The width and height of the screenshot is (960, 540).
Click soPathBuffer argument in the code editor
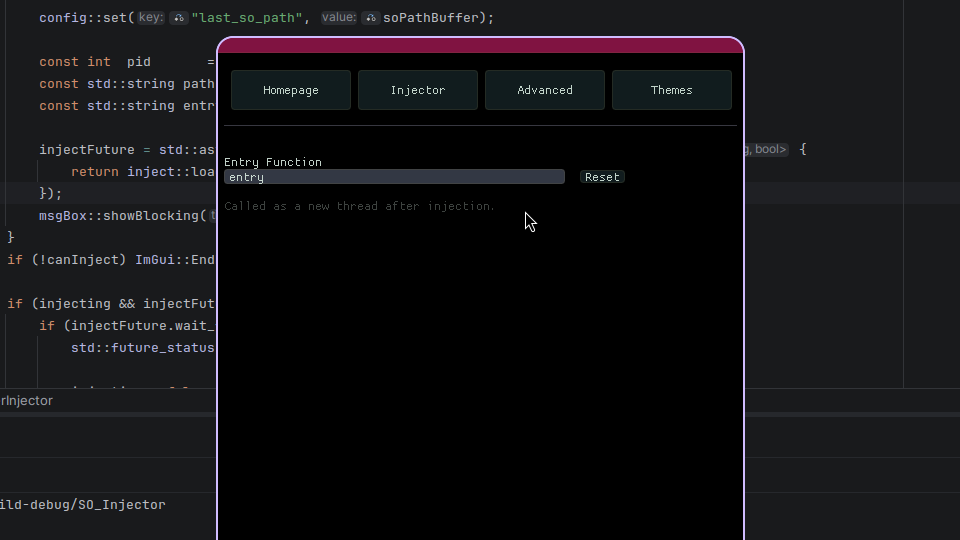pos(430,18)
